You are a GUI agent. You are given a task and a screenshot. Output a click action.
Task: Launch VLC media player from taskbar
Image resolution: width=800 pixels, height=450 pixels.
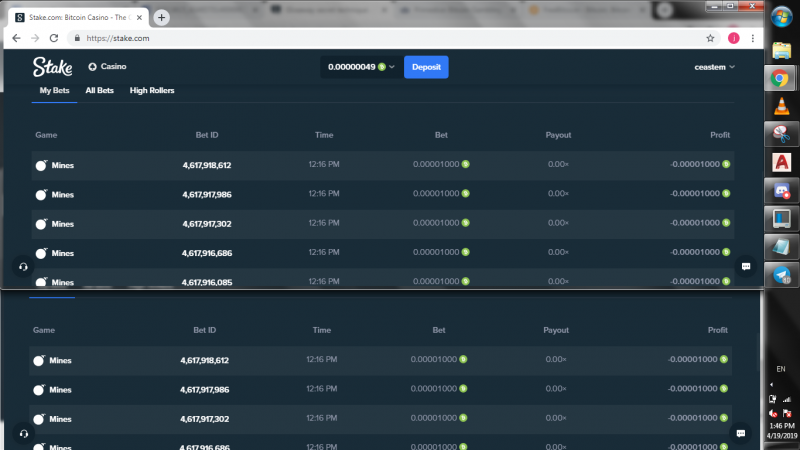[782, 107]
